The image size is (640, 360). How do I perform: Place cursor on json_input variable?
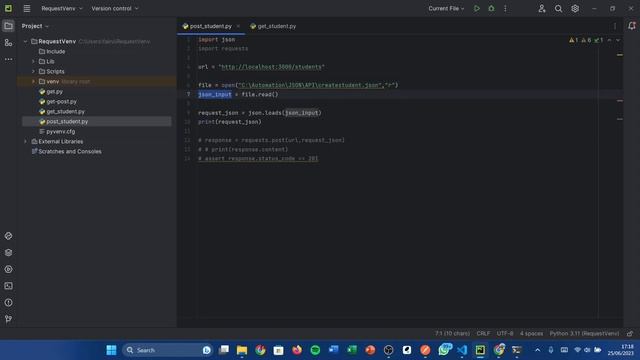point(215,94)
